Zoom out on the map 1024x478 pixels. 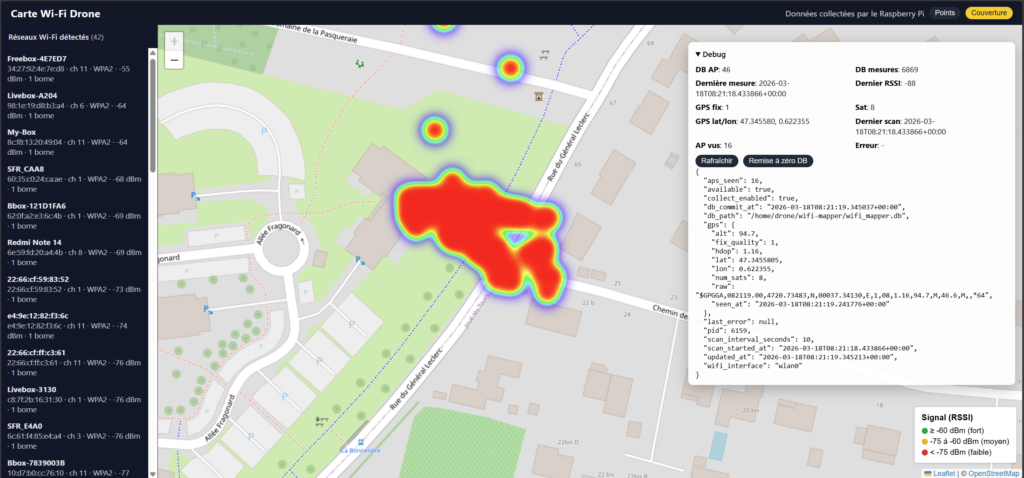[174, 60]
